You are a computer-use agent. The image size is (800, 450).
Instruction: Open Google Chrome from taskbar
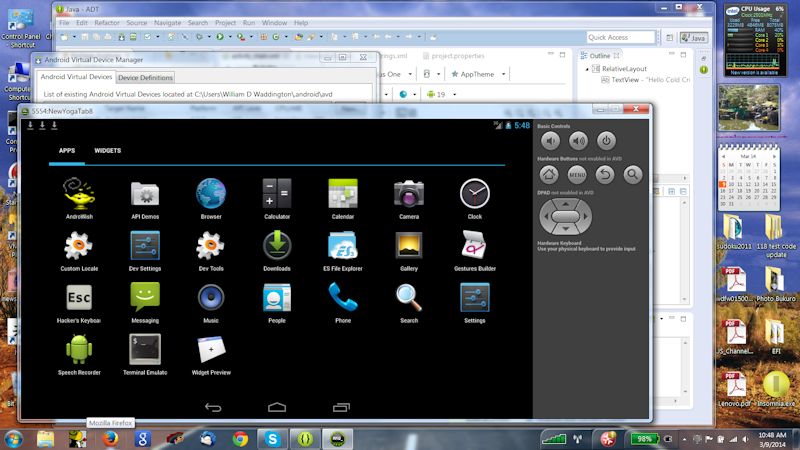[x=240, y=439]
